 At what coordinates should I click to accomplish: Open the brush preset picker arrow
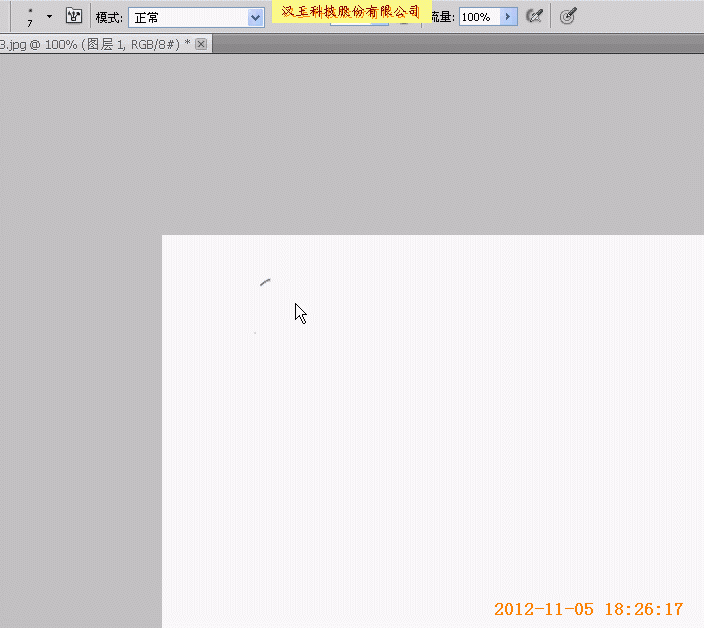tap(49, 17)
